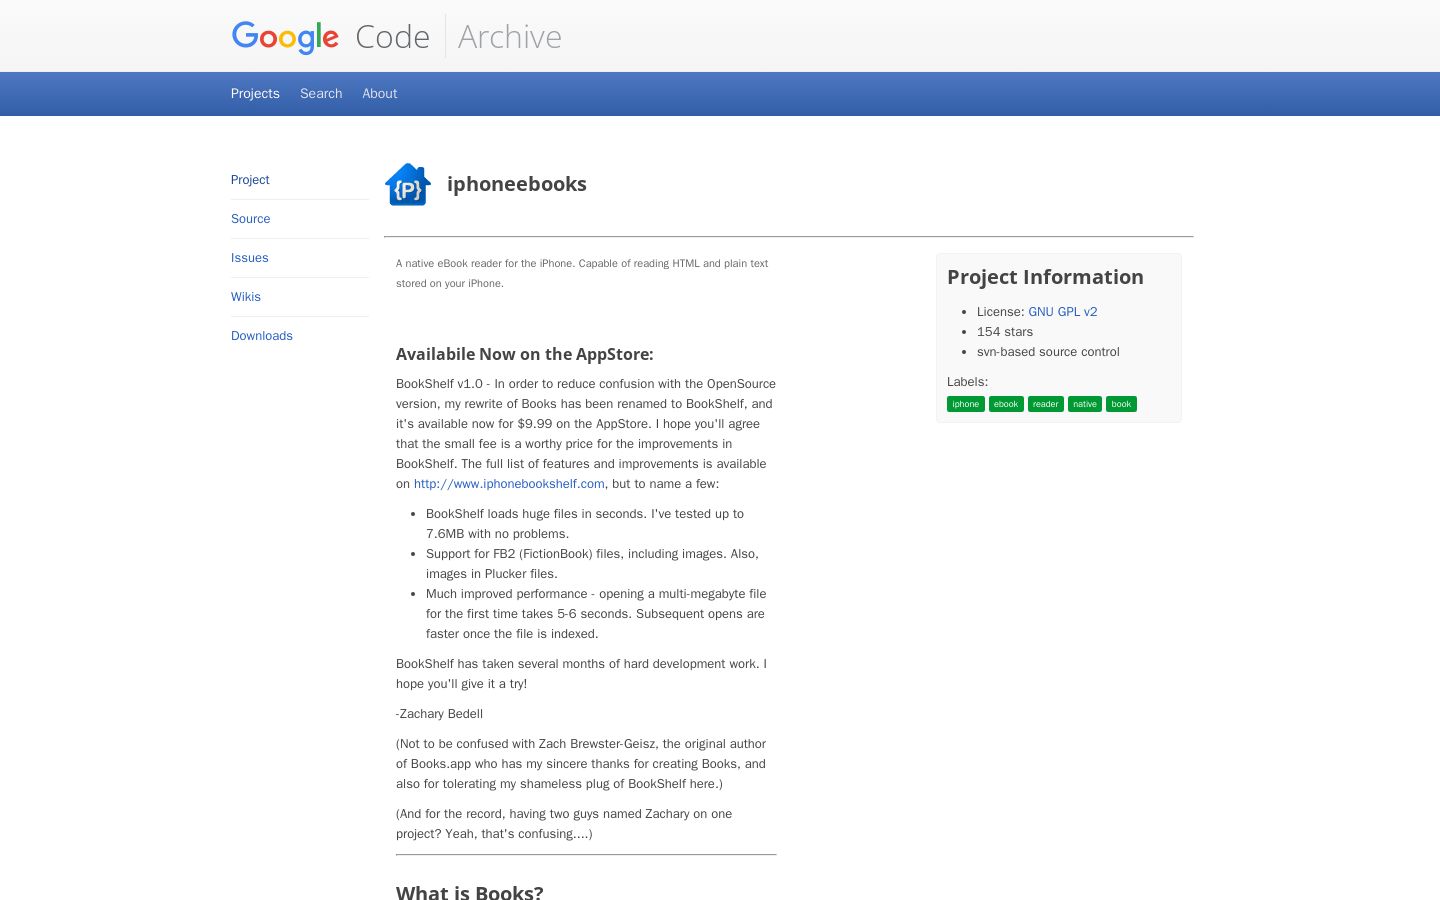1440x900 pixels.
Task: Click the svn-based source control entry
Action: point(1048,352)
